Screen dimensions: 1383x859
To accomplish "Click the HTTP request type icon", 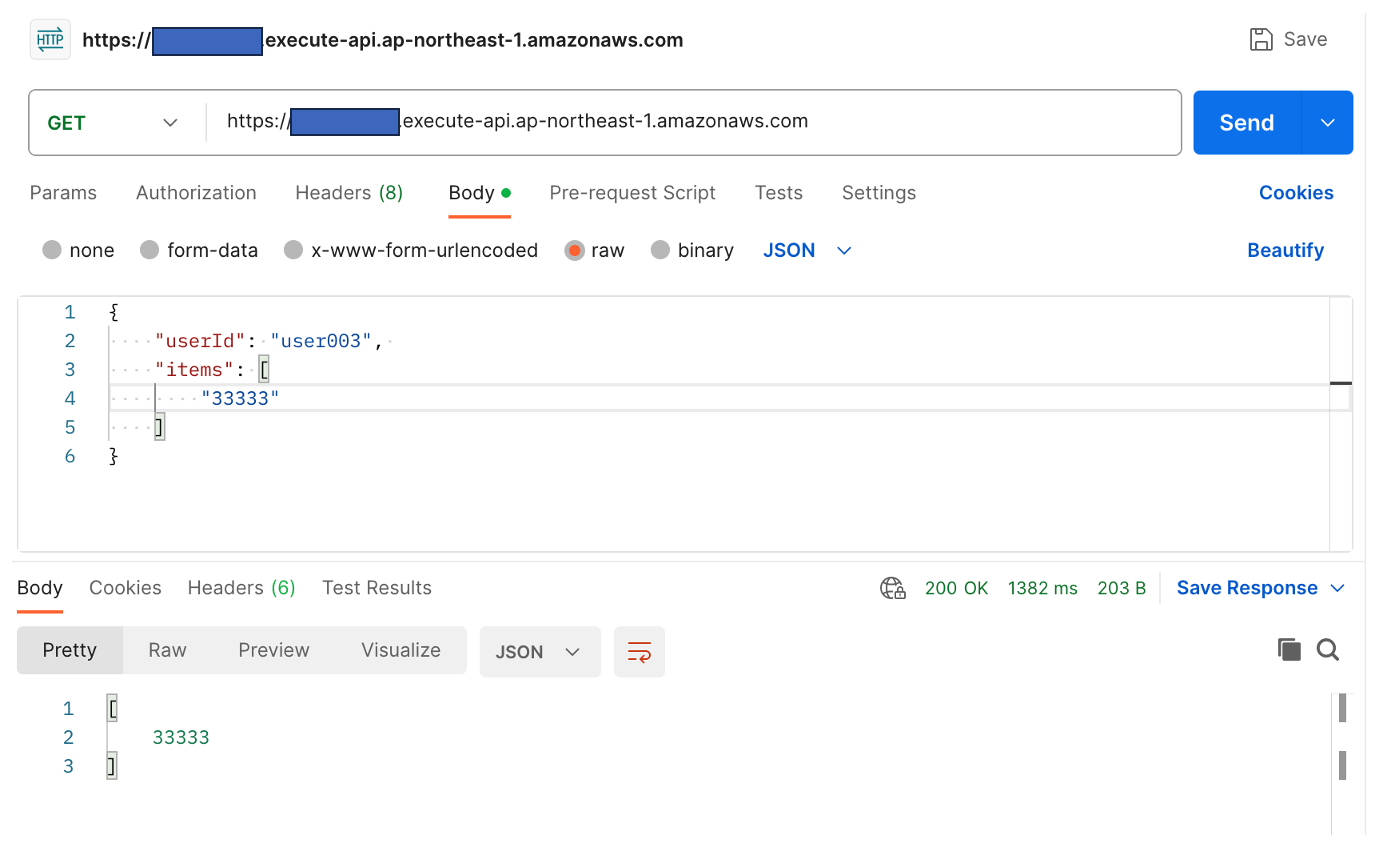I will [50, 40].
